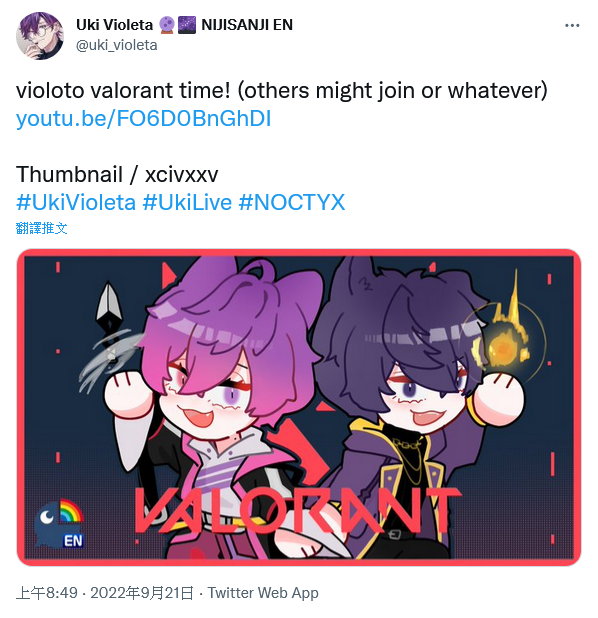Click the red VALORANT logo in thumbnail
The image size is (598, 618).
tap(298, 511)
